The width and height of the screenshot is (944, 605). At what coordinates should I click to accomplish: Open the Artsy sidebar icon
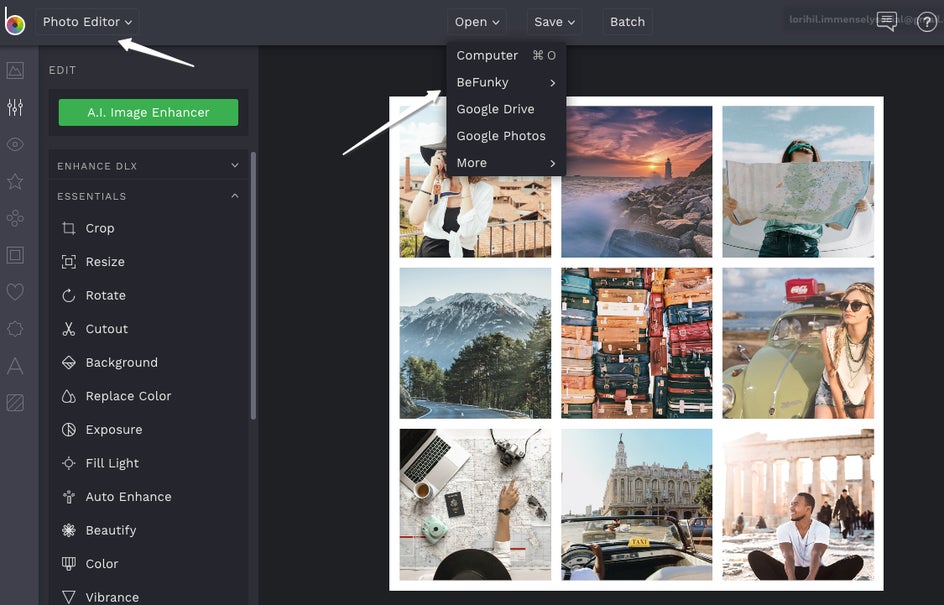(15, 218)
